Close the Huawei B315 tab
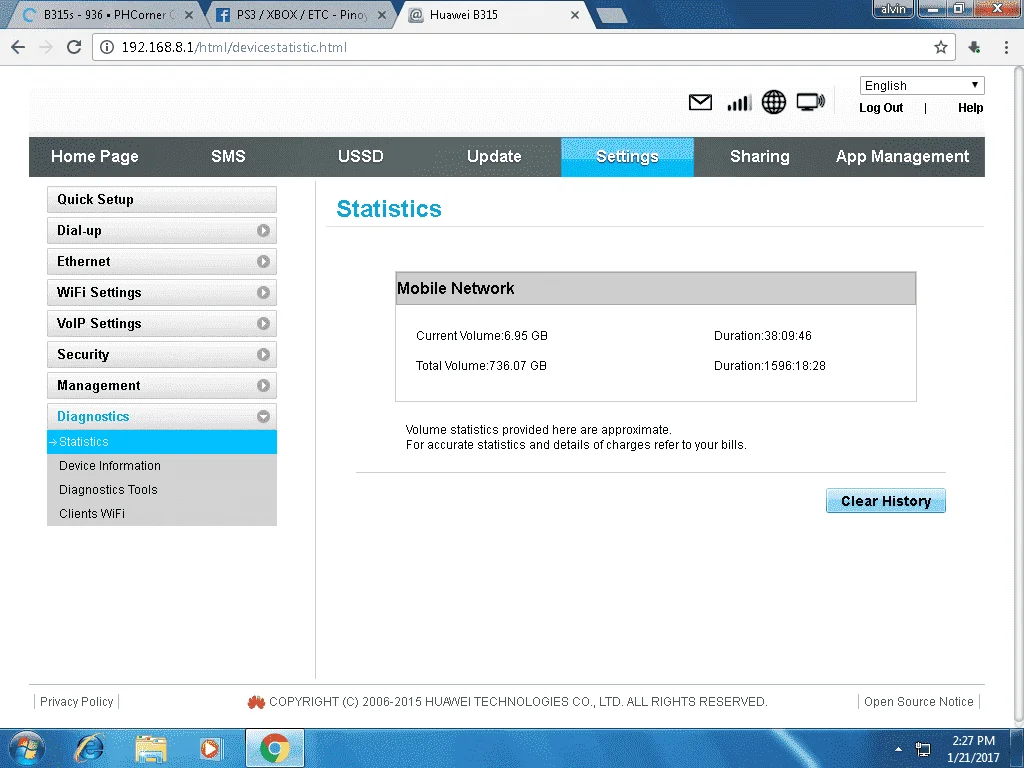 (575, 15)
